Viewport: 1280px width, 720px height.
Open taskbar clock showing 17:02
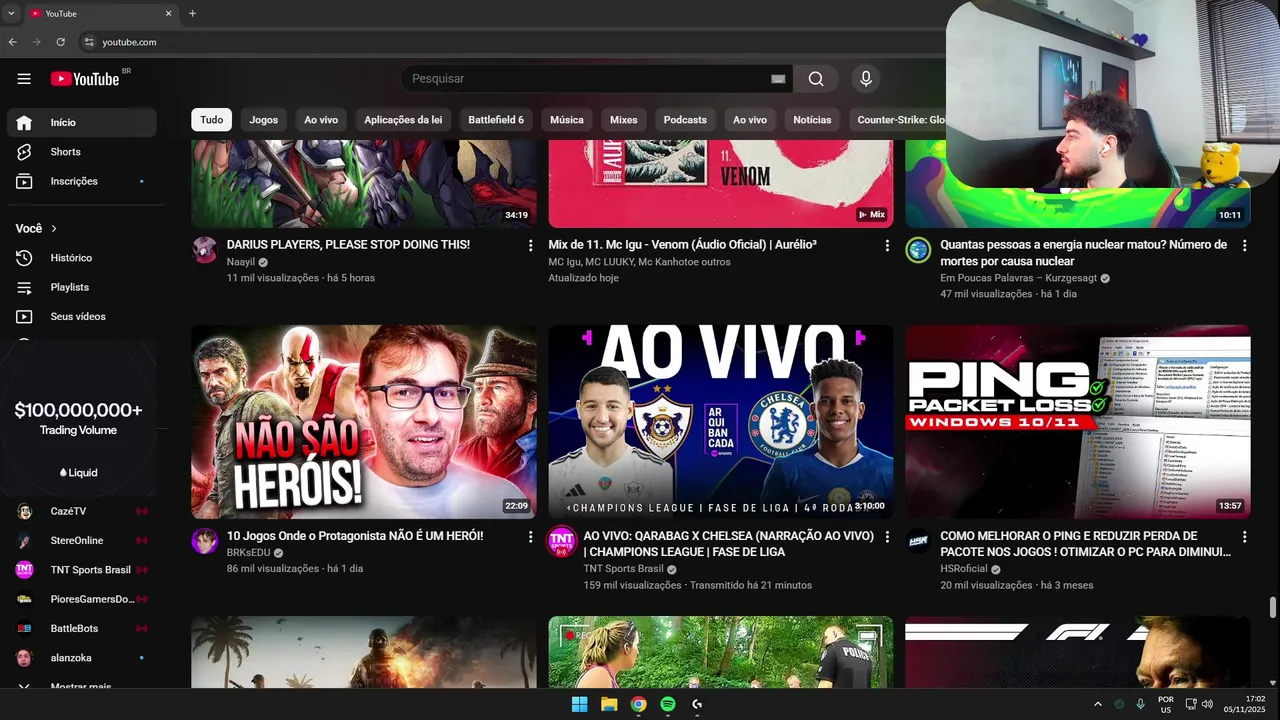(1245, 704)
